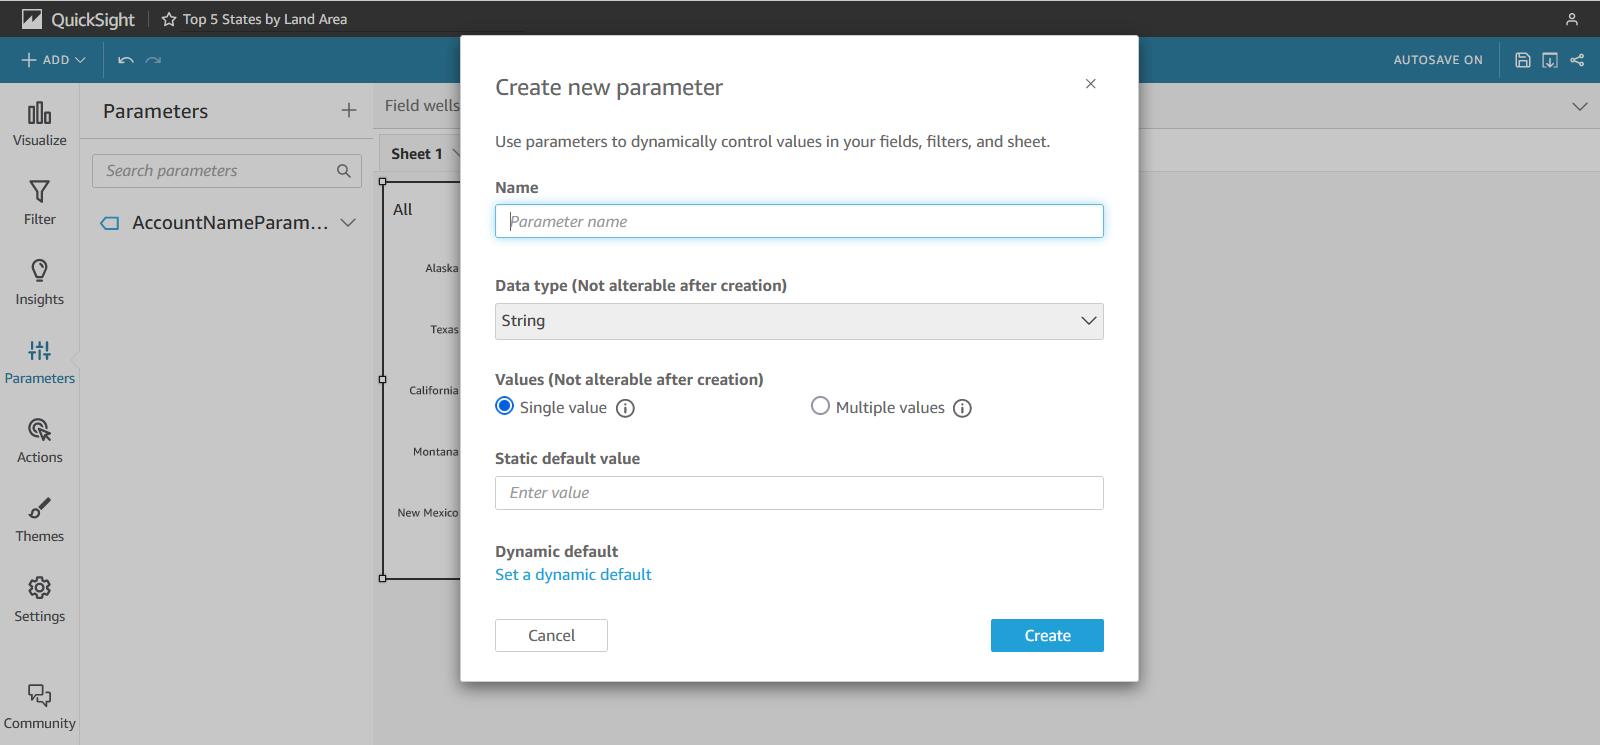Open the Settings gear icon
Screen dimensions: 1600x745
click(39, 588)
